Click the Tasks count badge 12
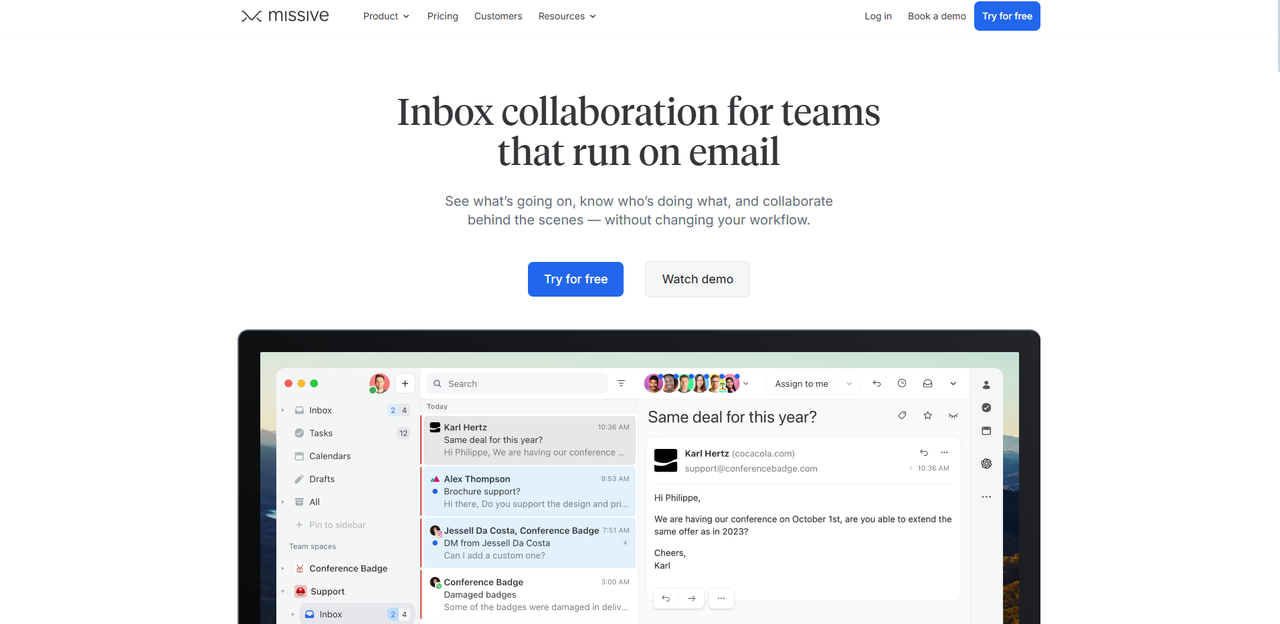Screen dimensions: 1280x624 (x=403, y=433)
